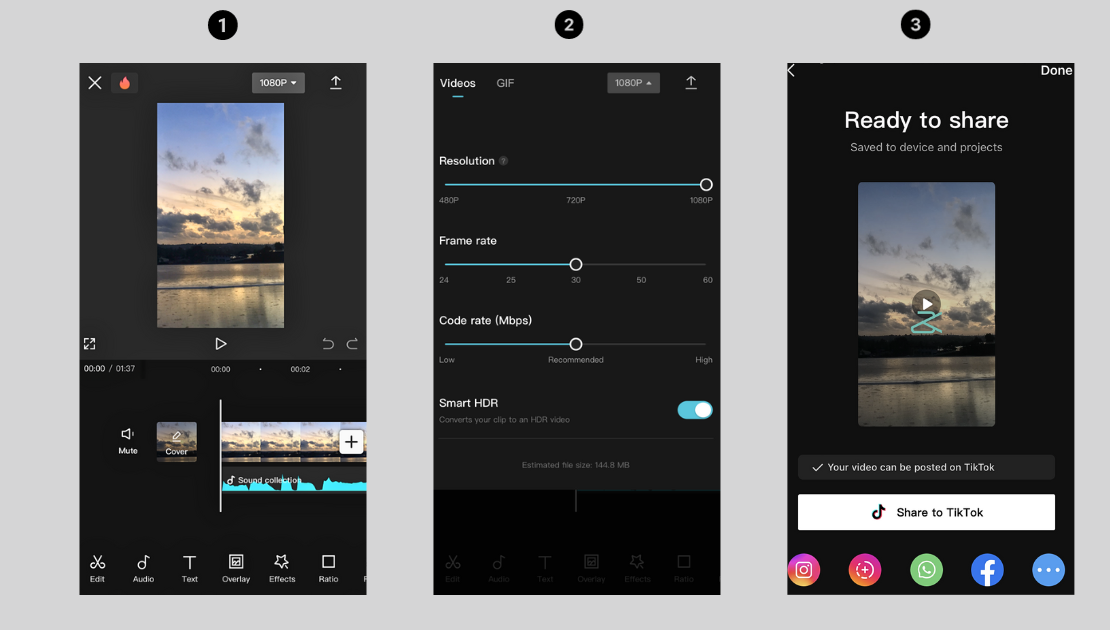The image size is (1110, 630).
Task: Open more sharing options
Action: pos(1048,570)
